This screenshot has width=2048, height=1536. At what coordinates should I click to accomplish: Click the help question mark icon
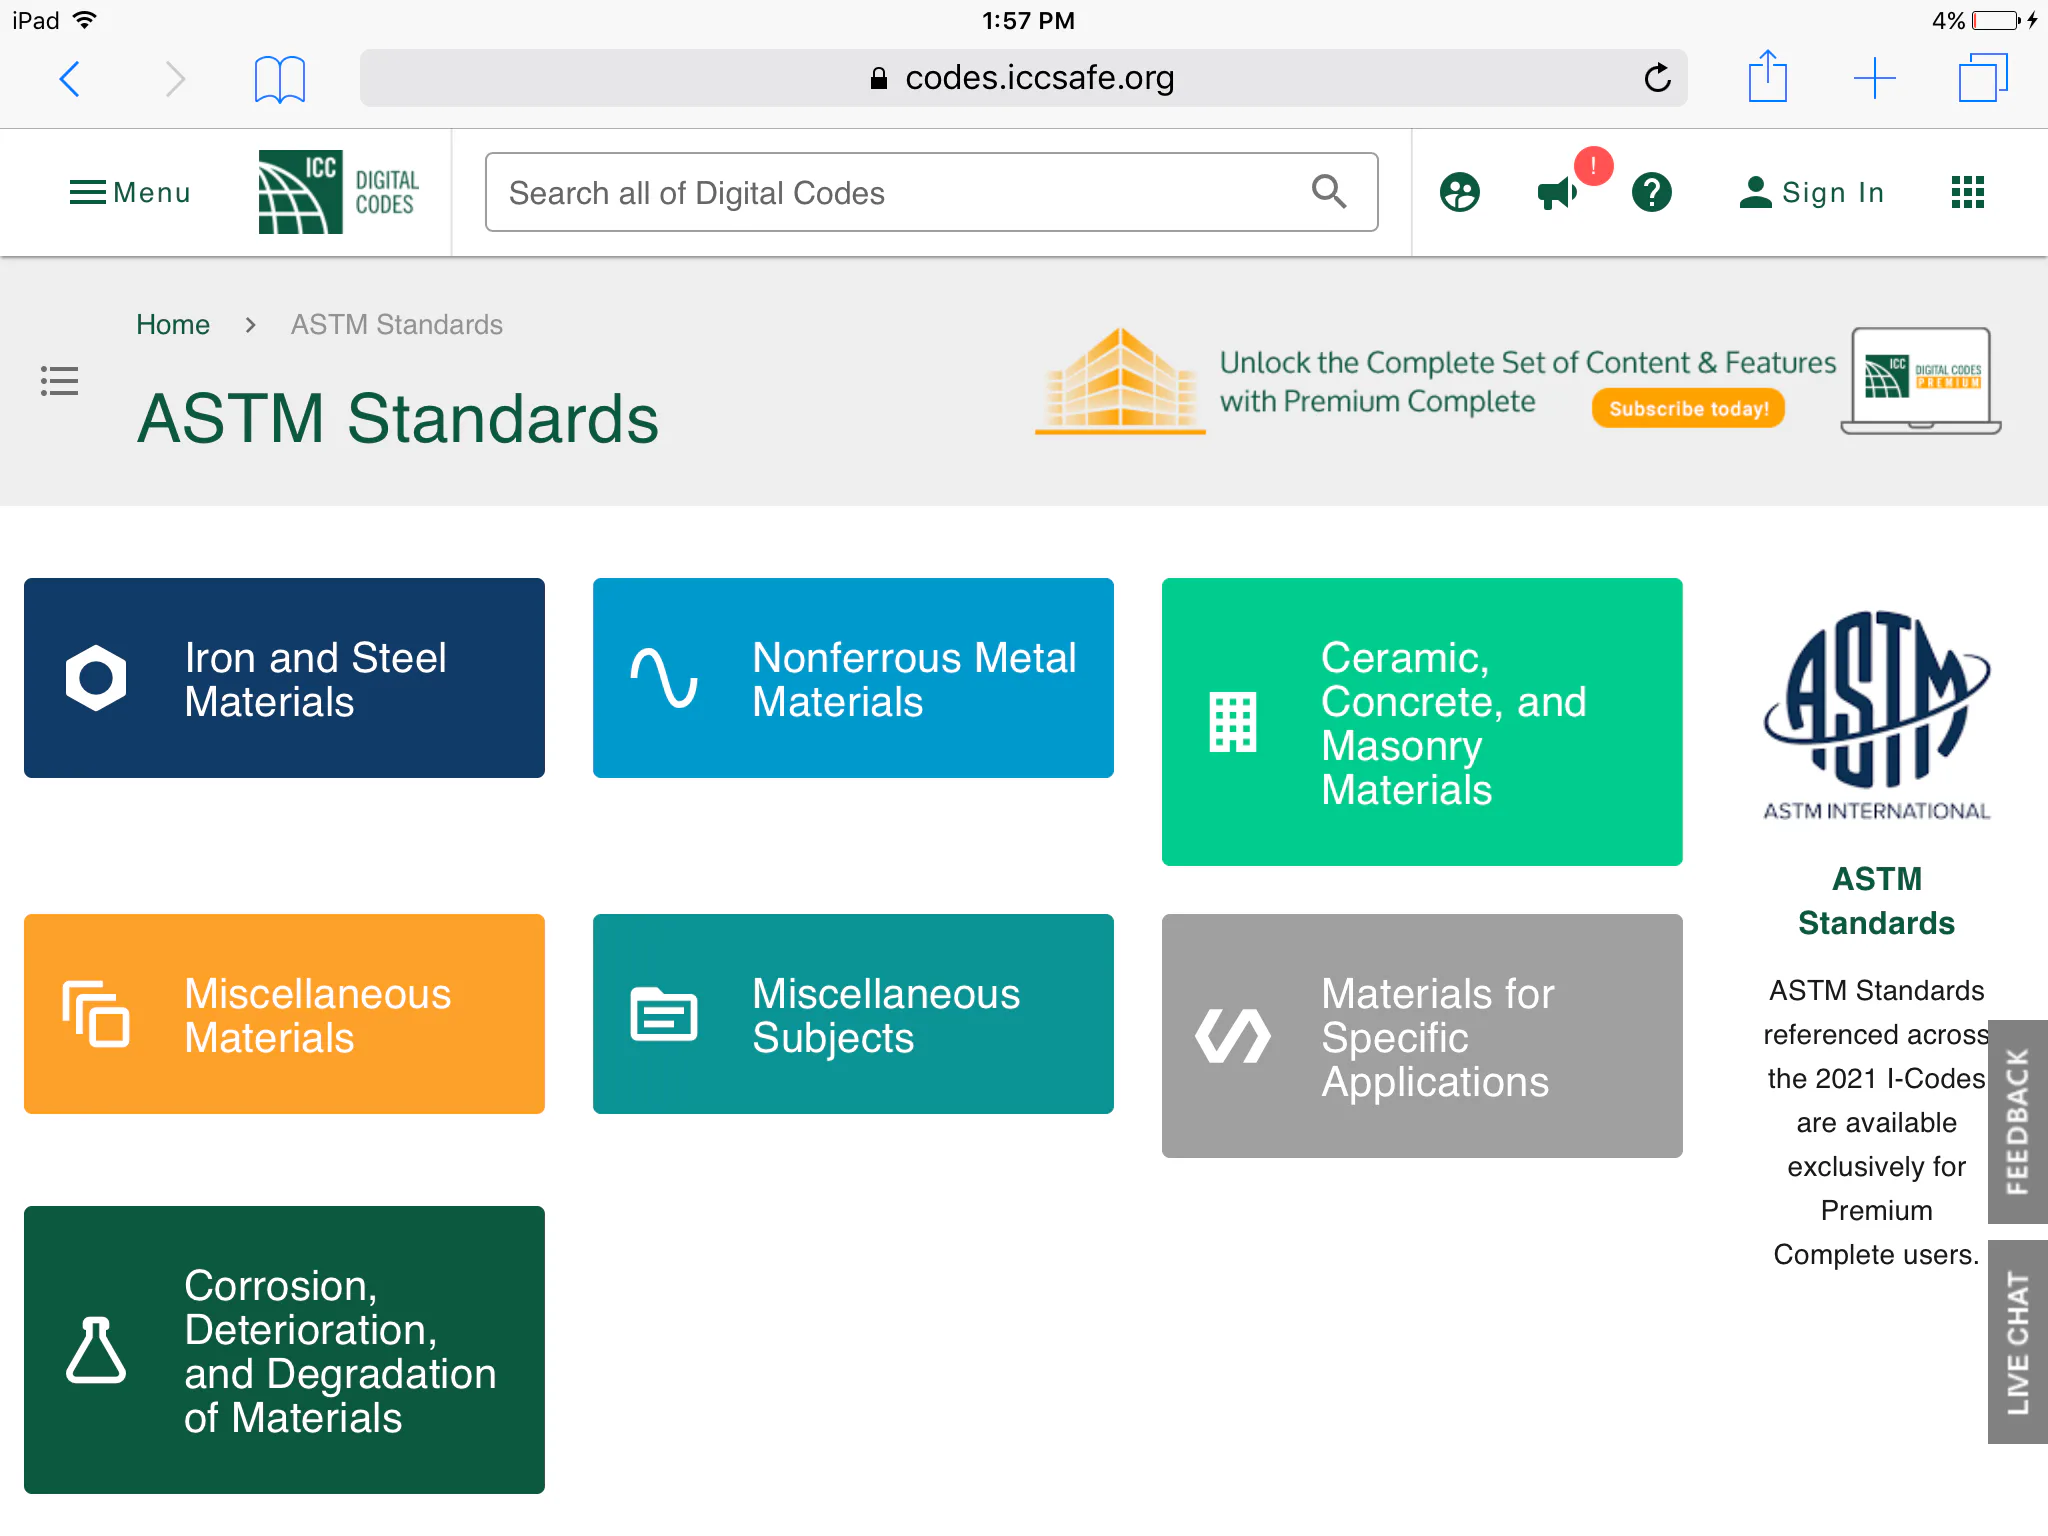click(x=1652, y=192)
